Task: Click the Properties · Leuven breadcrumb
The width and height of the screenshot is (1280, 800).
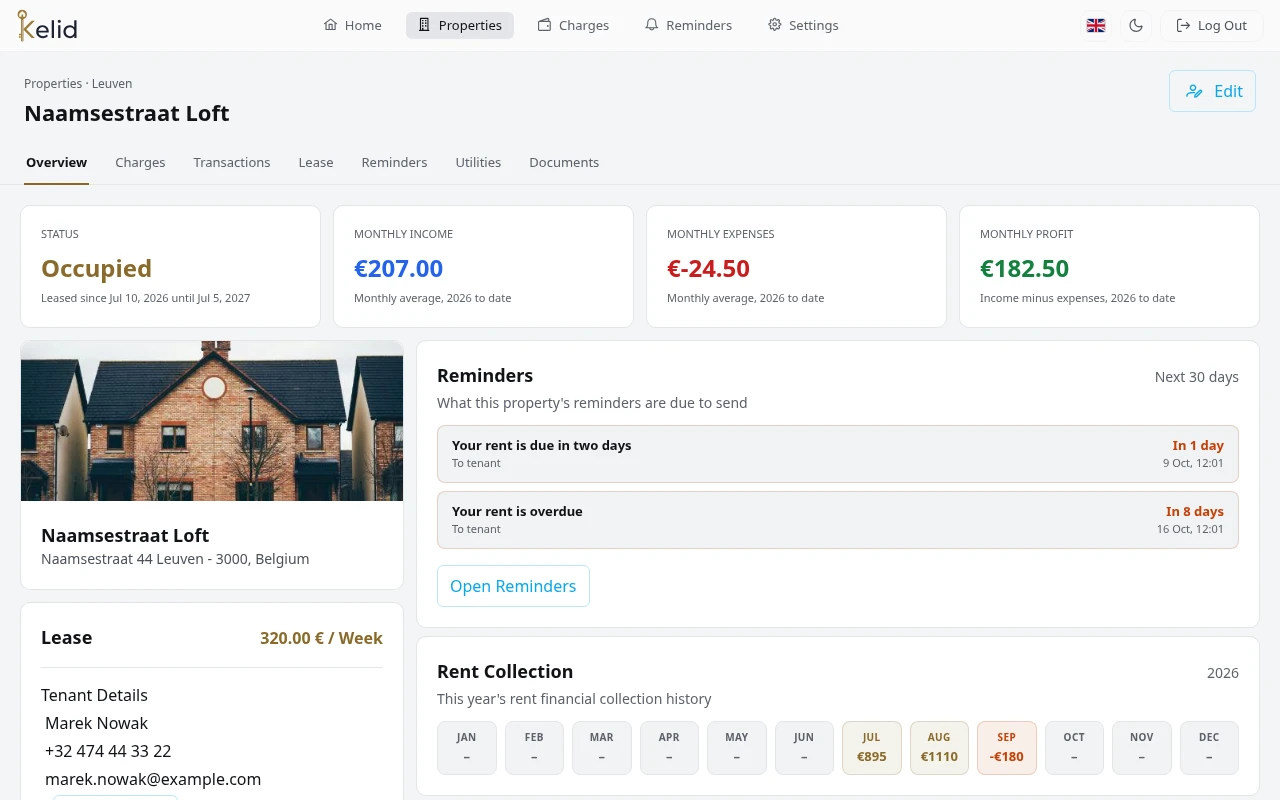Action: tap(78, 84)
